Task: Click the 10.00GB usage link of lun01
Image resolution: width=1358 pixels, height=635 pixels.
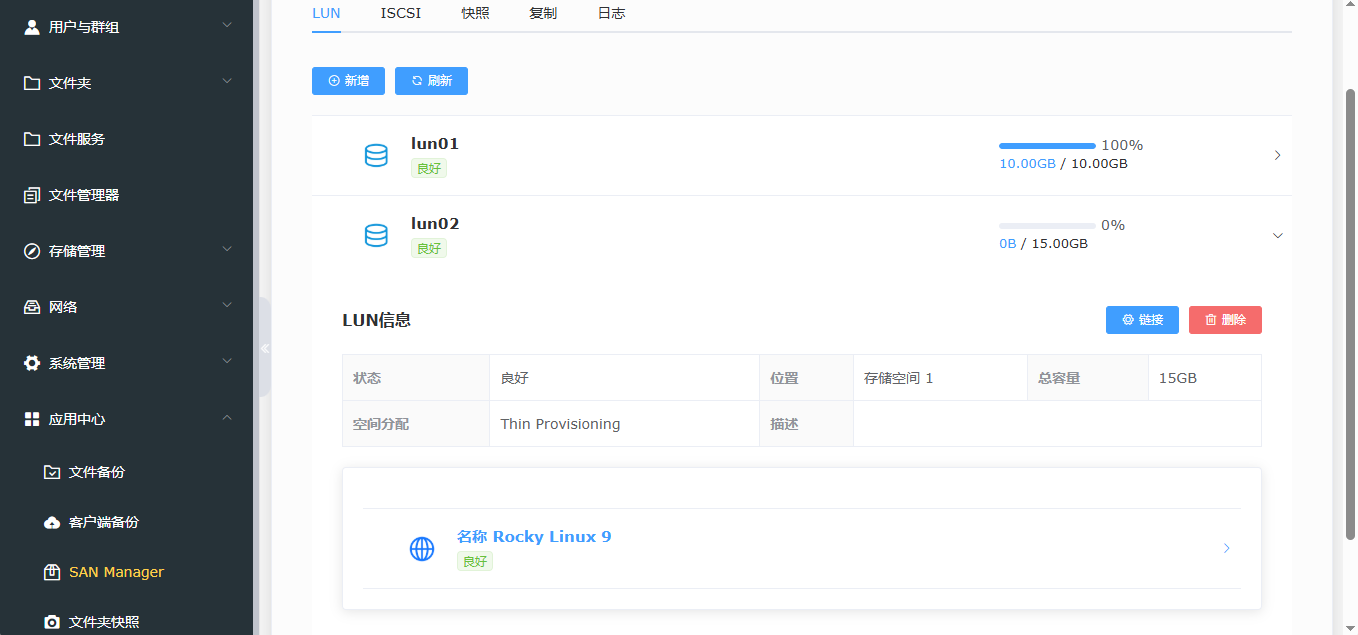Action: pos(1027,163)
